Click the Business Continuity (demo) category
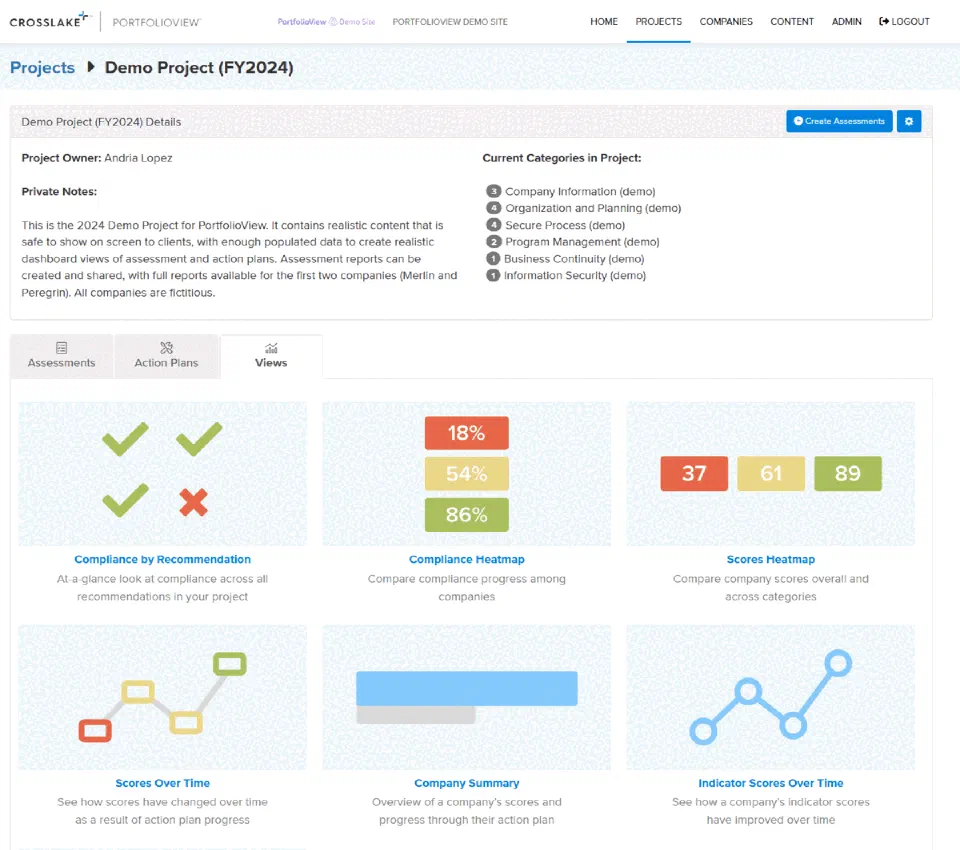This screenshot has height=850, width=960. tap(574, 258)
